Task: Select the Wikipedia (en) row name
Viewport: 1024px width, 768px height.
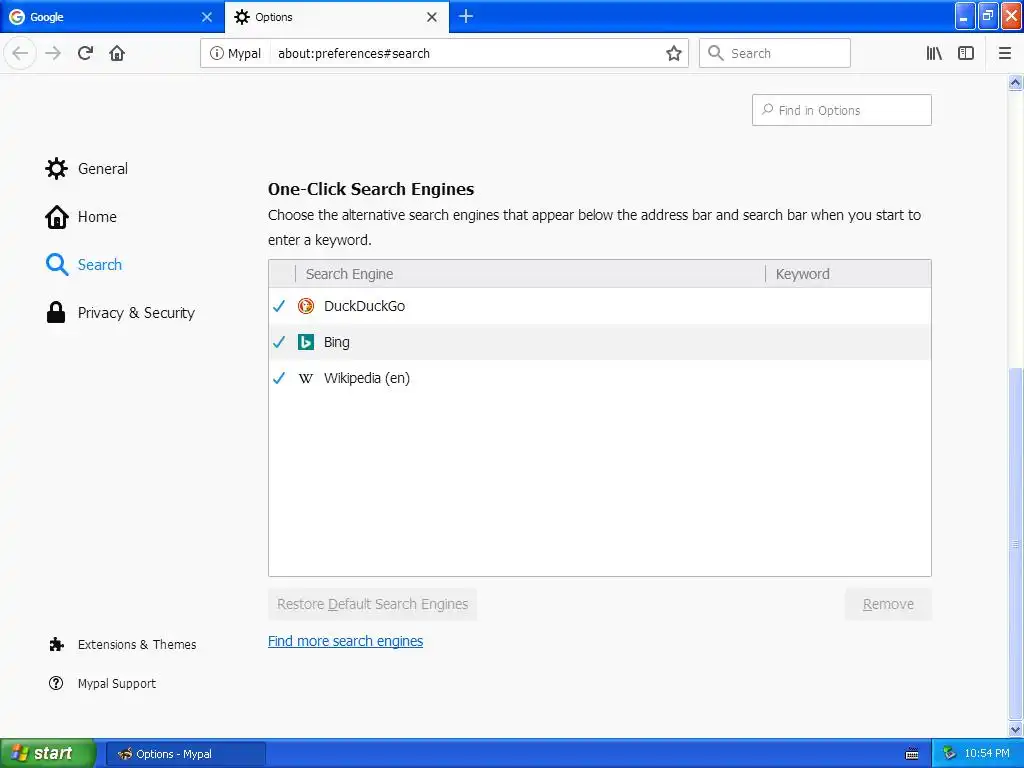Action: 367,378
